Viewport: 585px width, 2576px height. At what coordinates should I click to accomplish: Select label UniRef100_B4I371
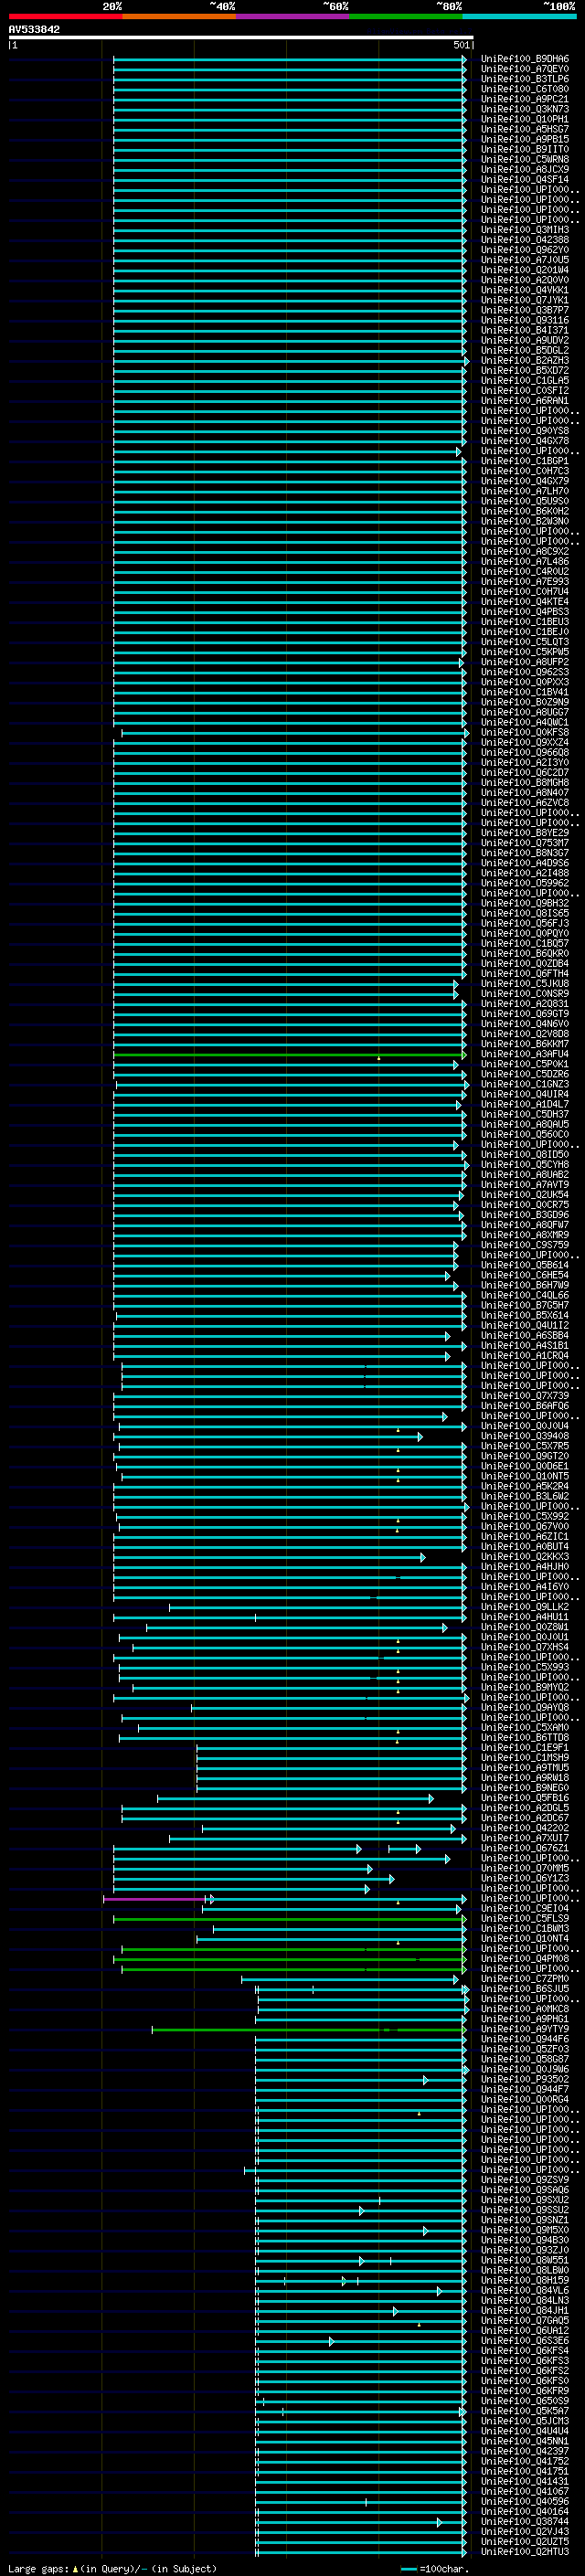coord(525,330)
